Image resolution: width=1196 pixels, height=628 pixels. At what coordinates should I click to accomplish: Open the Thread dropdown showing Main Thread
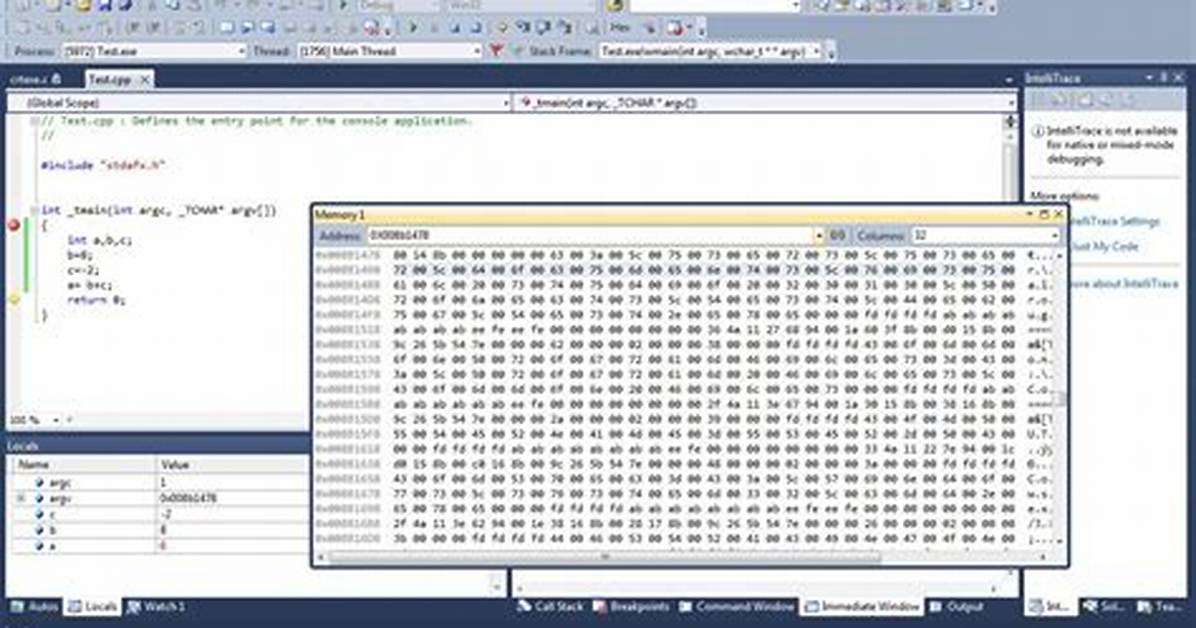390,51
